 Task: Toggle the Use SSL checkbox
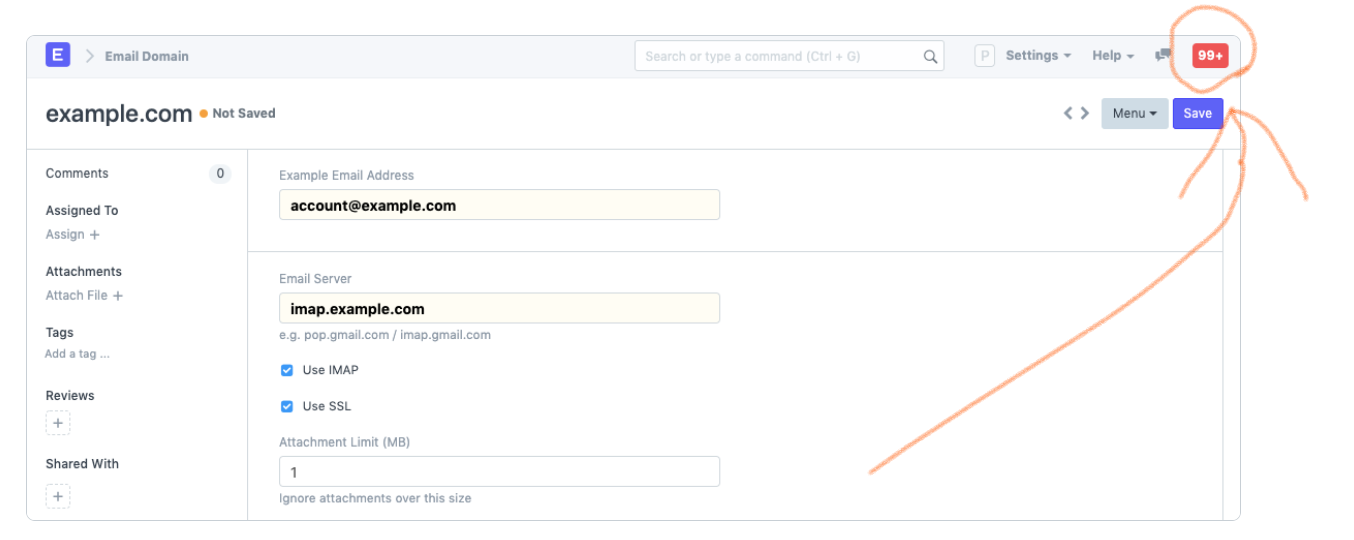(x=287, y=406)
